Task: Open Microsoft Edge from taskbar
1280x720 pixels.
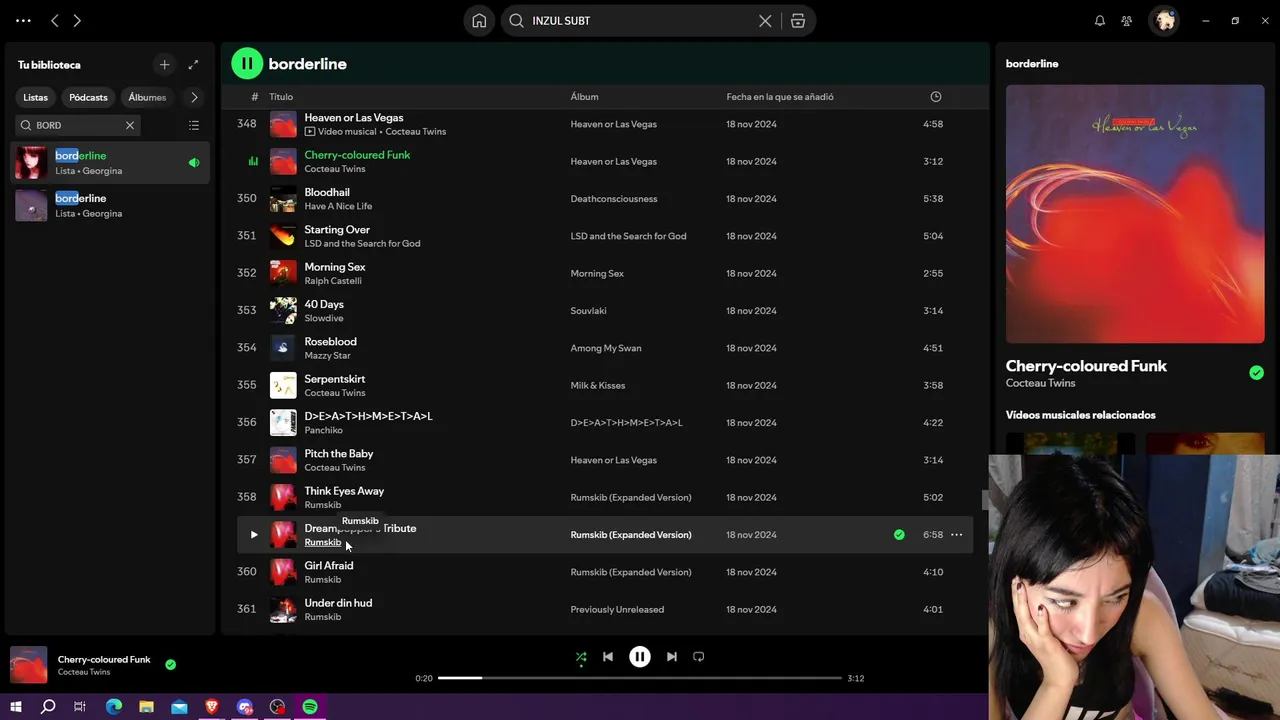Action: coord(114,707)
